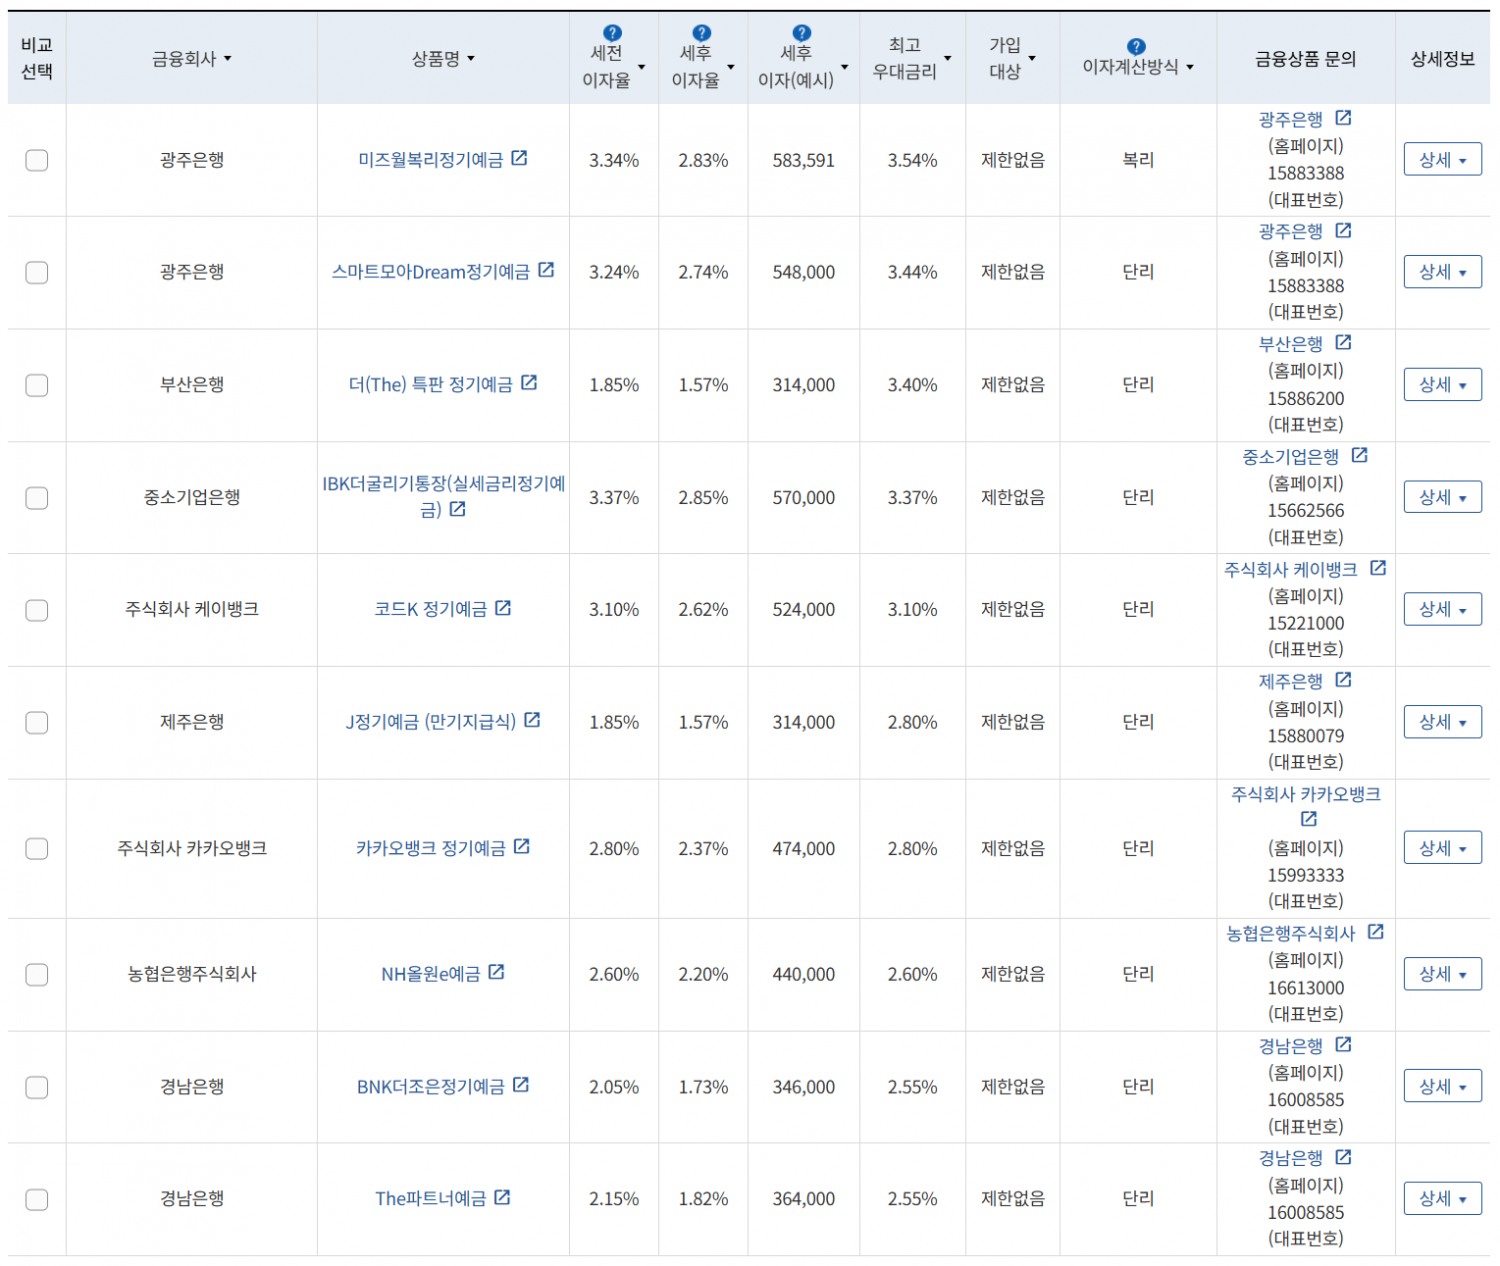Image resolution: width=1500 pixels, height=1266 pixels.
Task: Check compare box for BNK더조은정기예금 row
Action: 37,1087
